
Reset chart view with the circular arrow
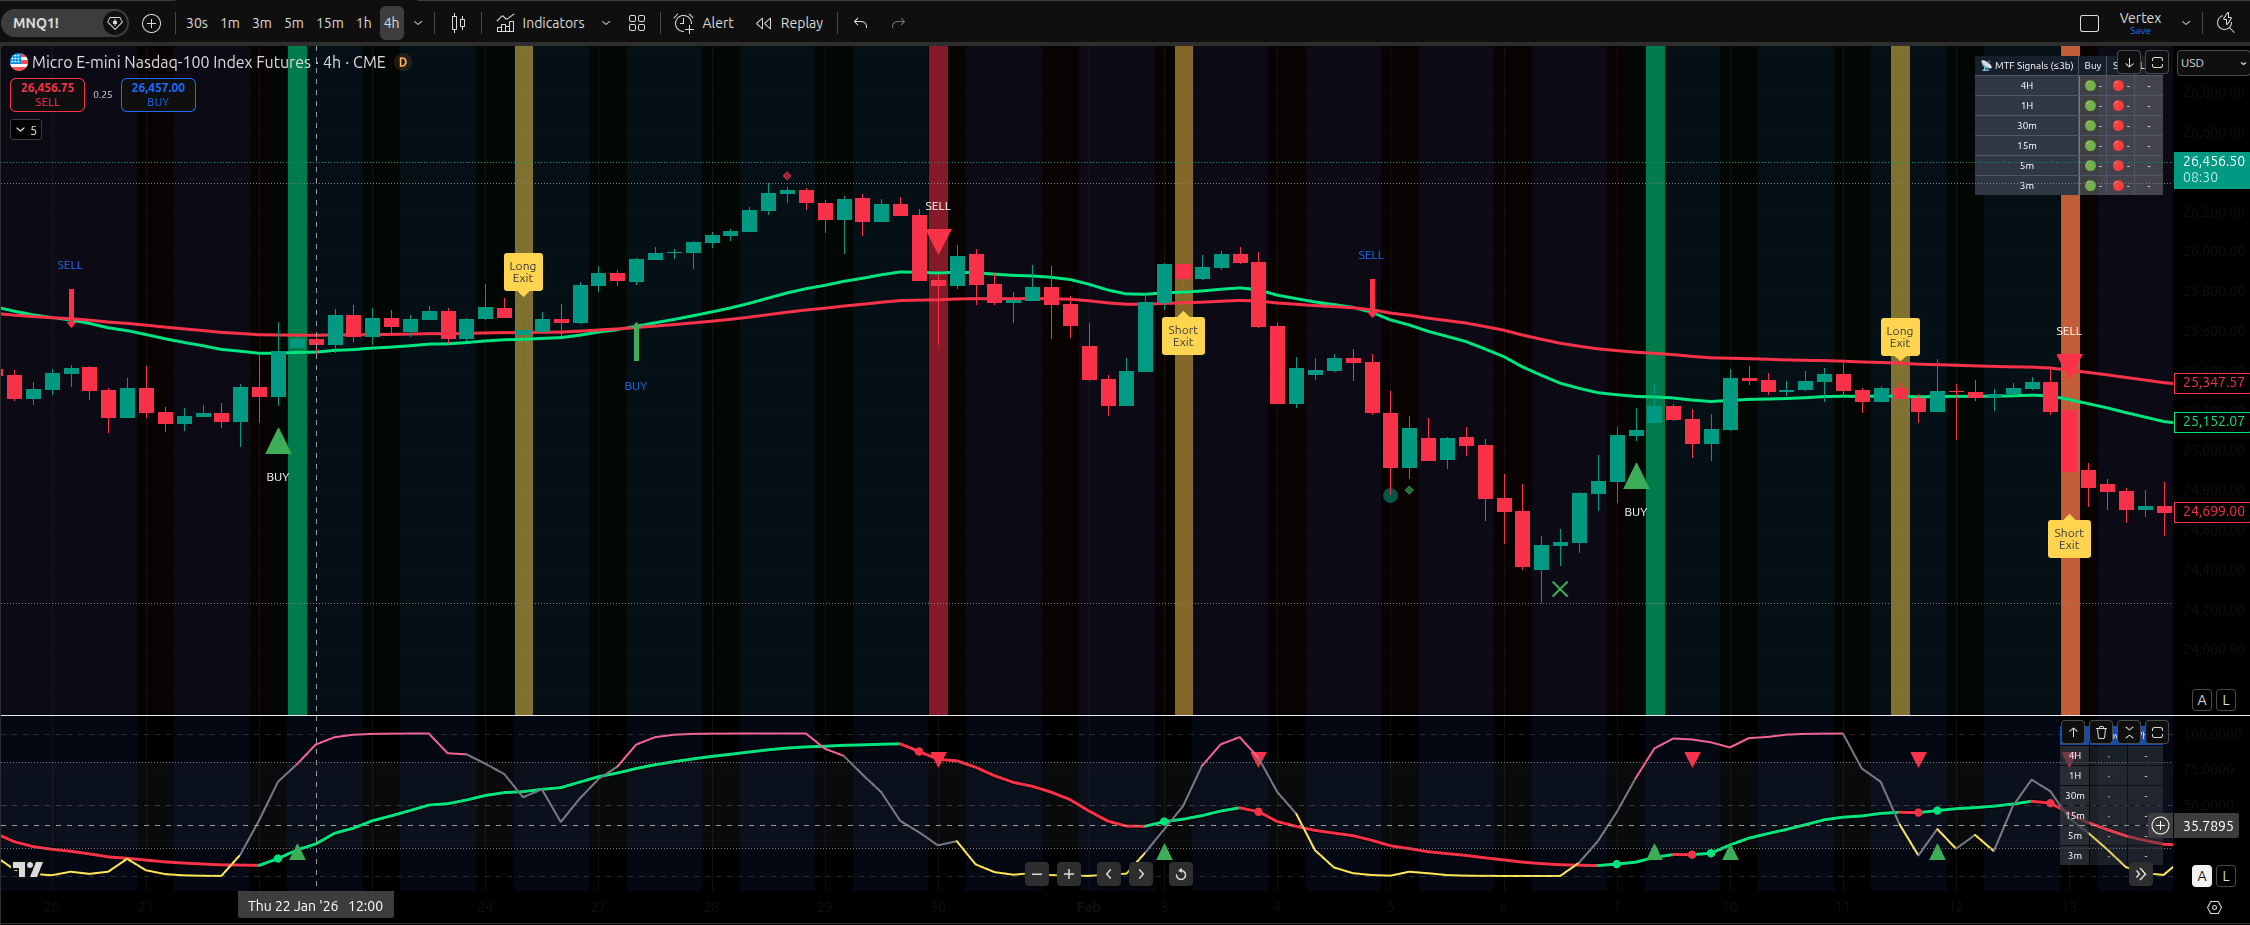pyautogui.click(x=1180, y=874)
